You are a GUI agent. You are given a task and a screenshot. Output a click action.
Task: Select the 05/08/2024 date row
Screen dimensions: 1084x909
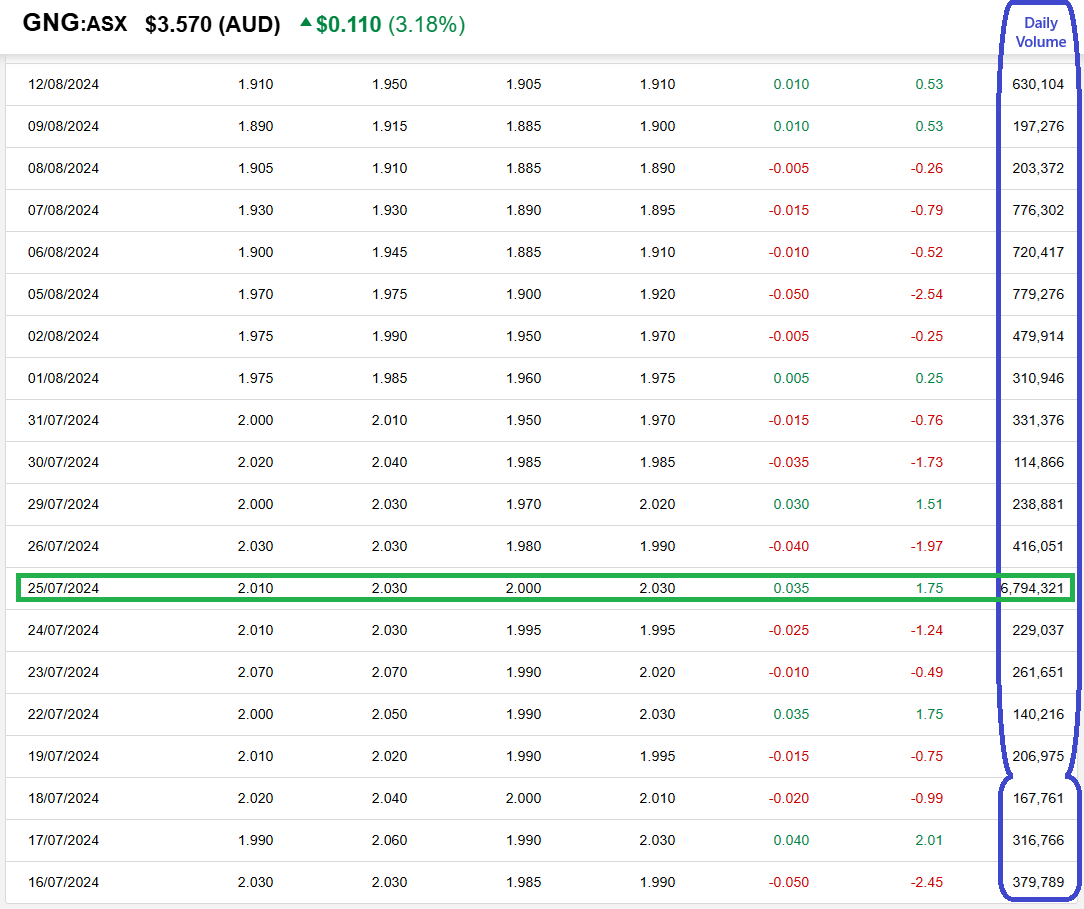point(63,294)
